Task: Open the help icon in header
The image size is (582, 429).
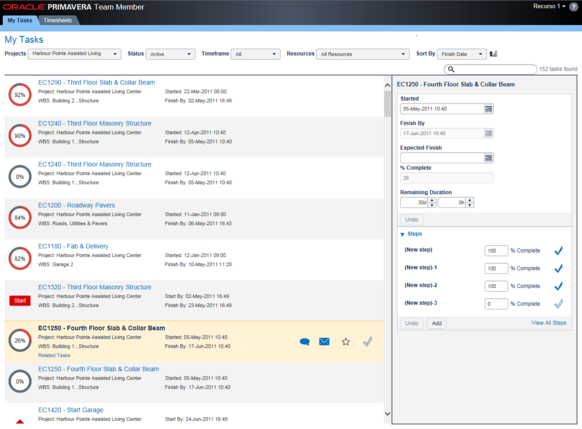Action: coord(574,7)
